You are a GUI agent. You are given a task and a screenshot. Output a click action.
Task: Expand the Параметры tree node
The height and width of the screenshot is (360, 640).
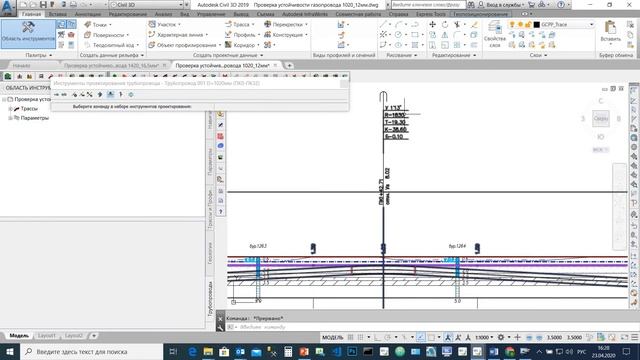(x=10, y=118)
